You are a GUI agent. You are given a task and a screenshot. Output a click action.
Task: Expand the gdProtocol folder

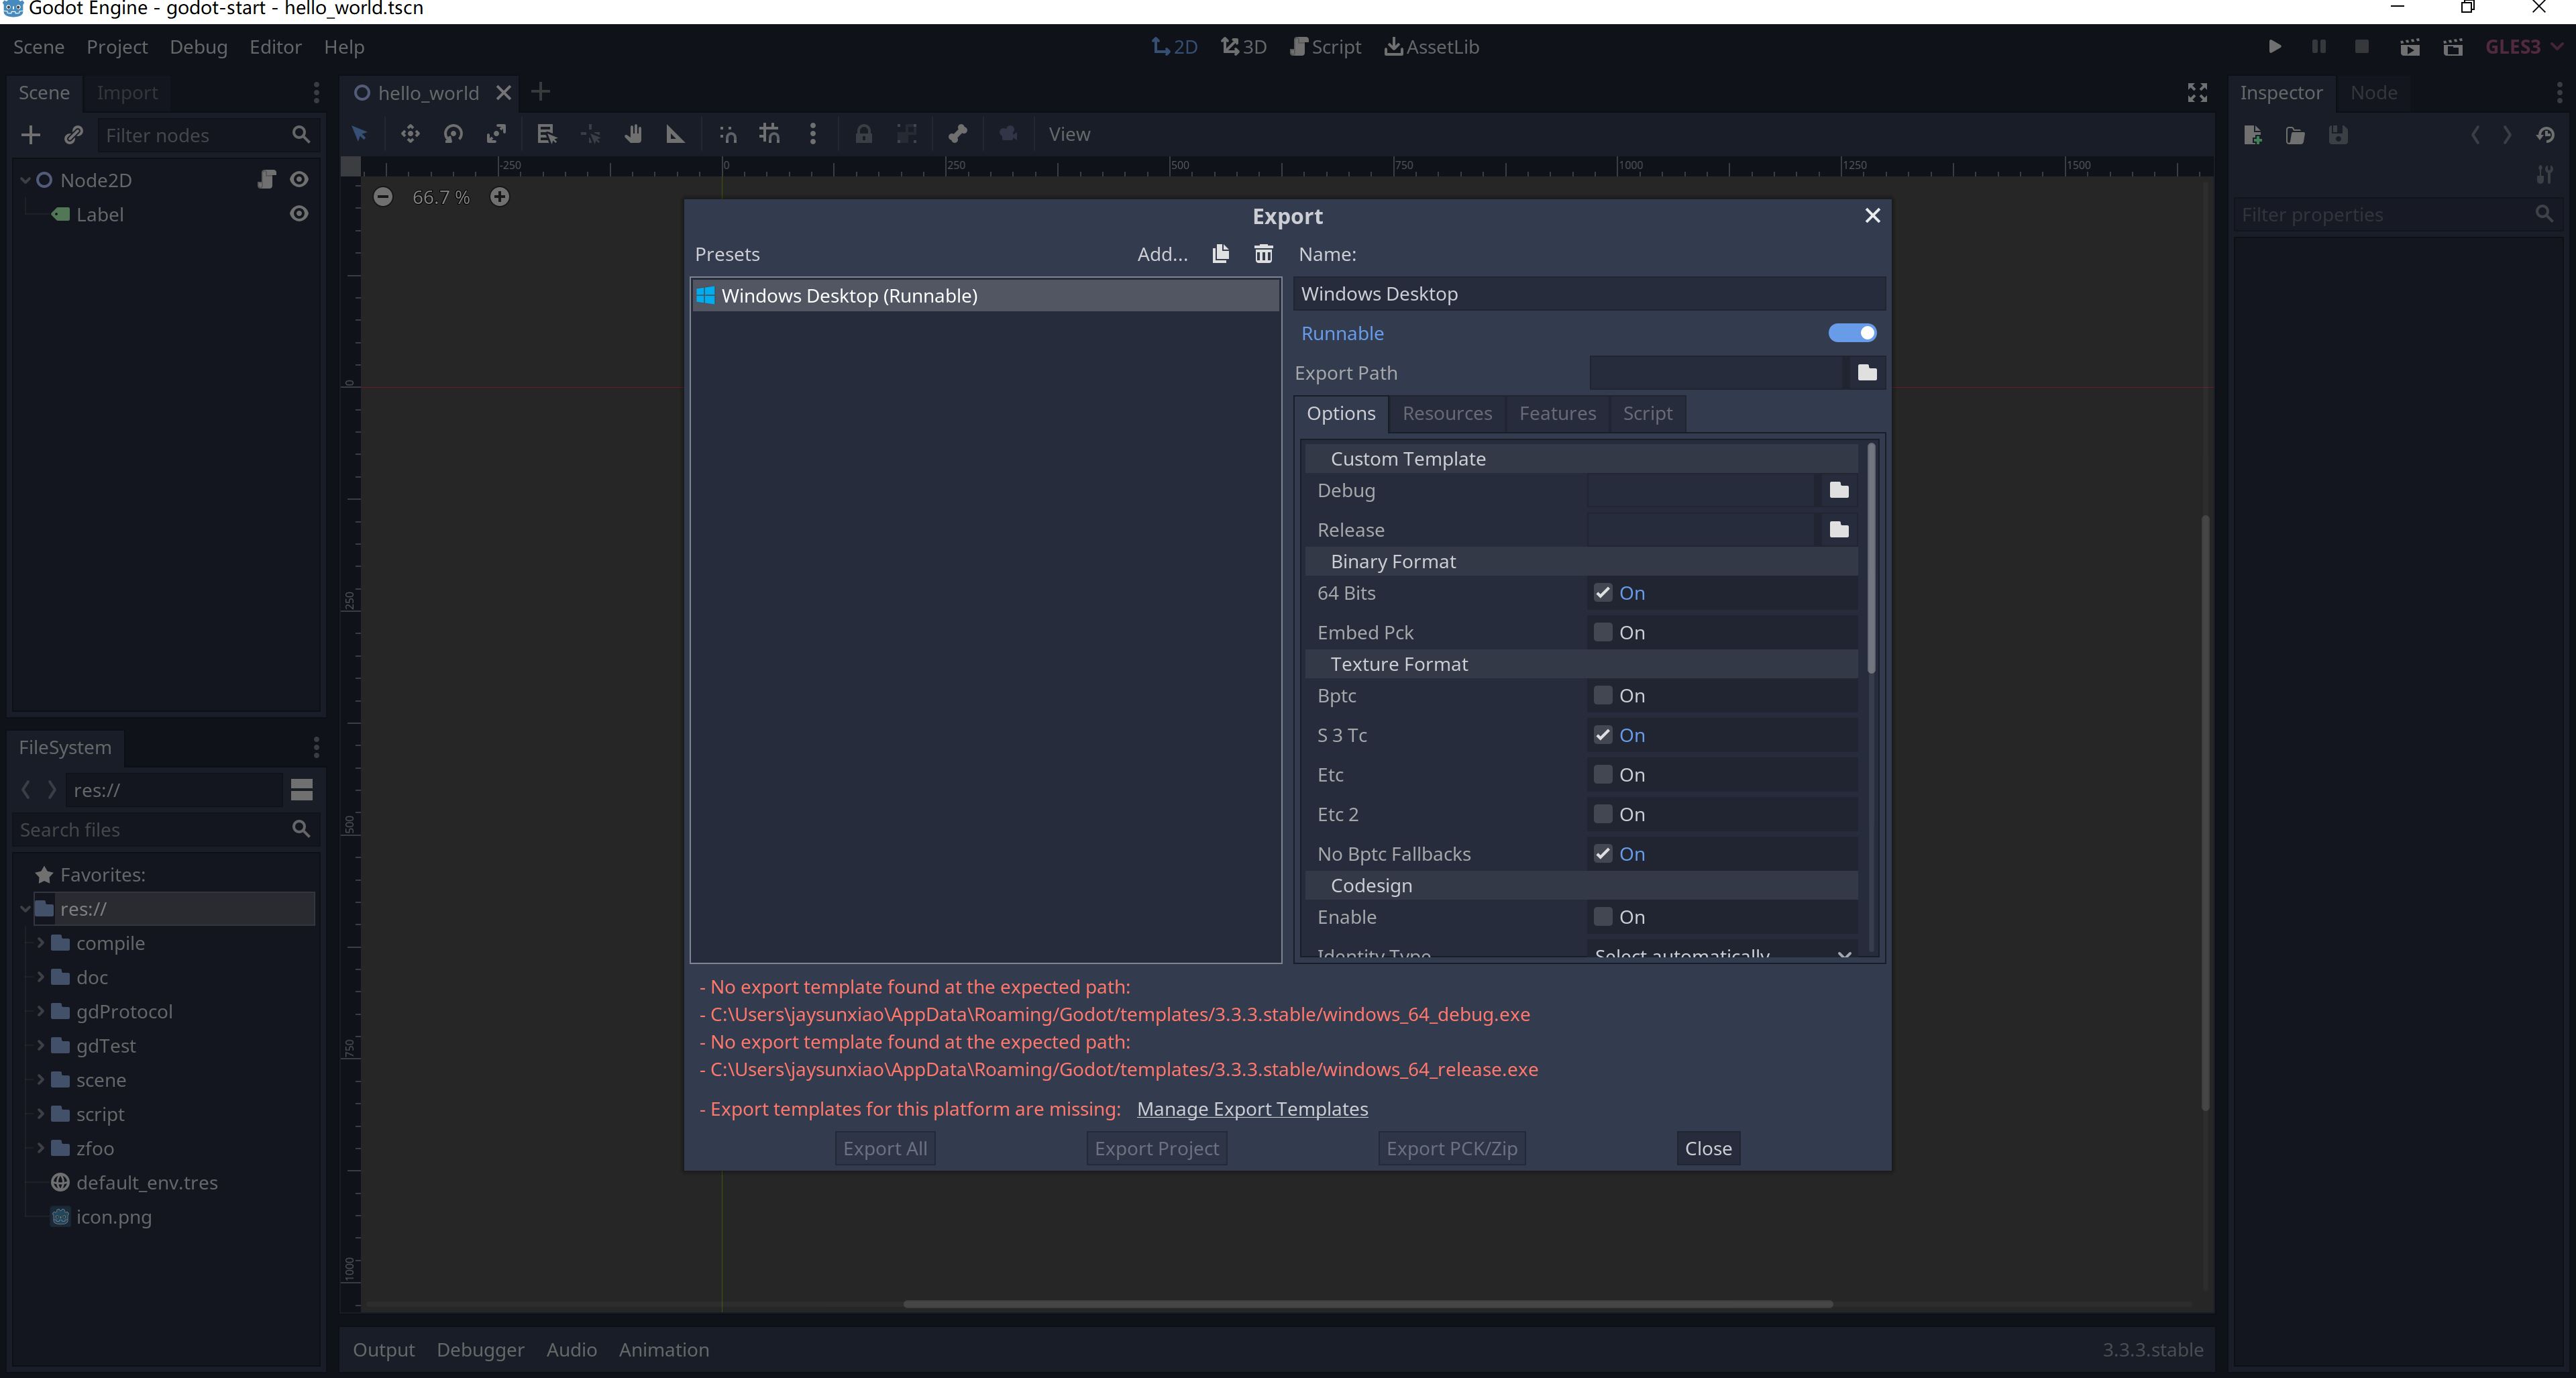pos(41,1011)
